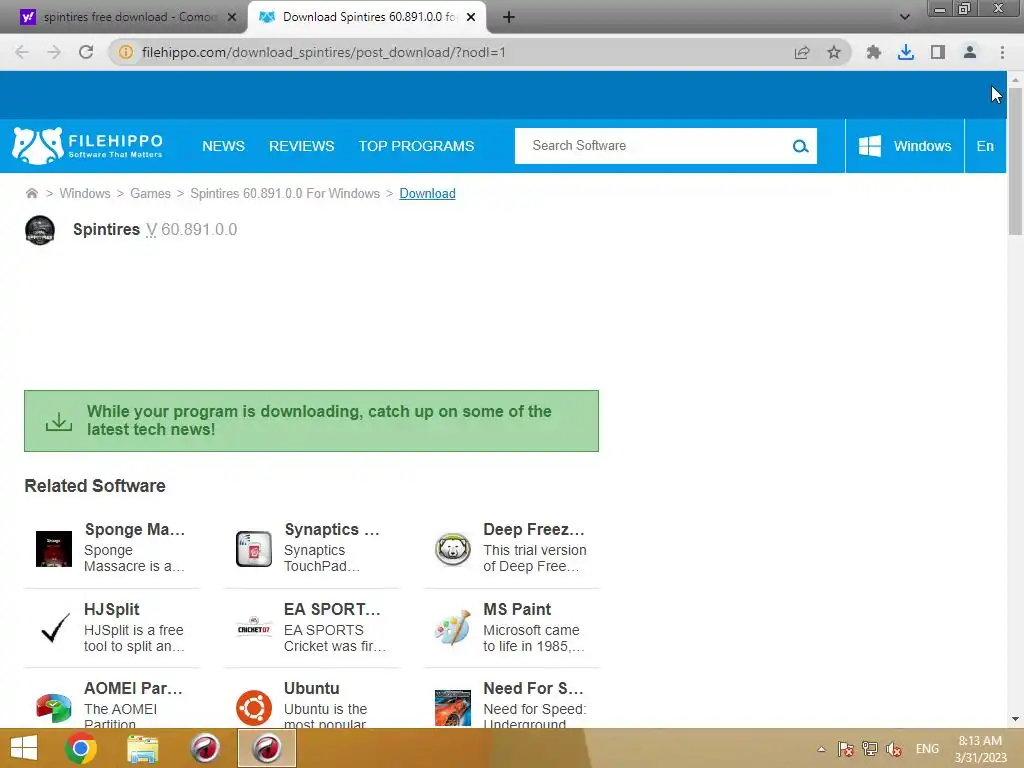Click the EA SPORTS Cricket icon
Screen dimensions: 1024x768
pos(253,628)
